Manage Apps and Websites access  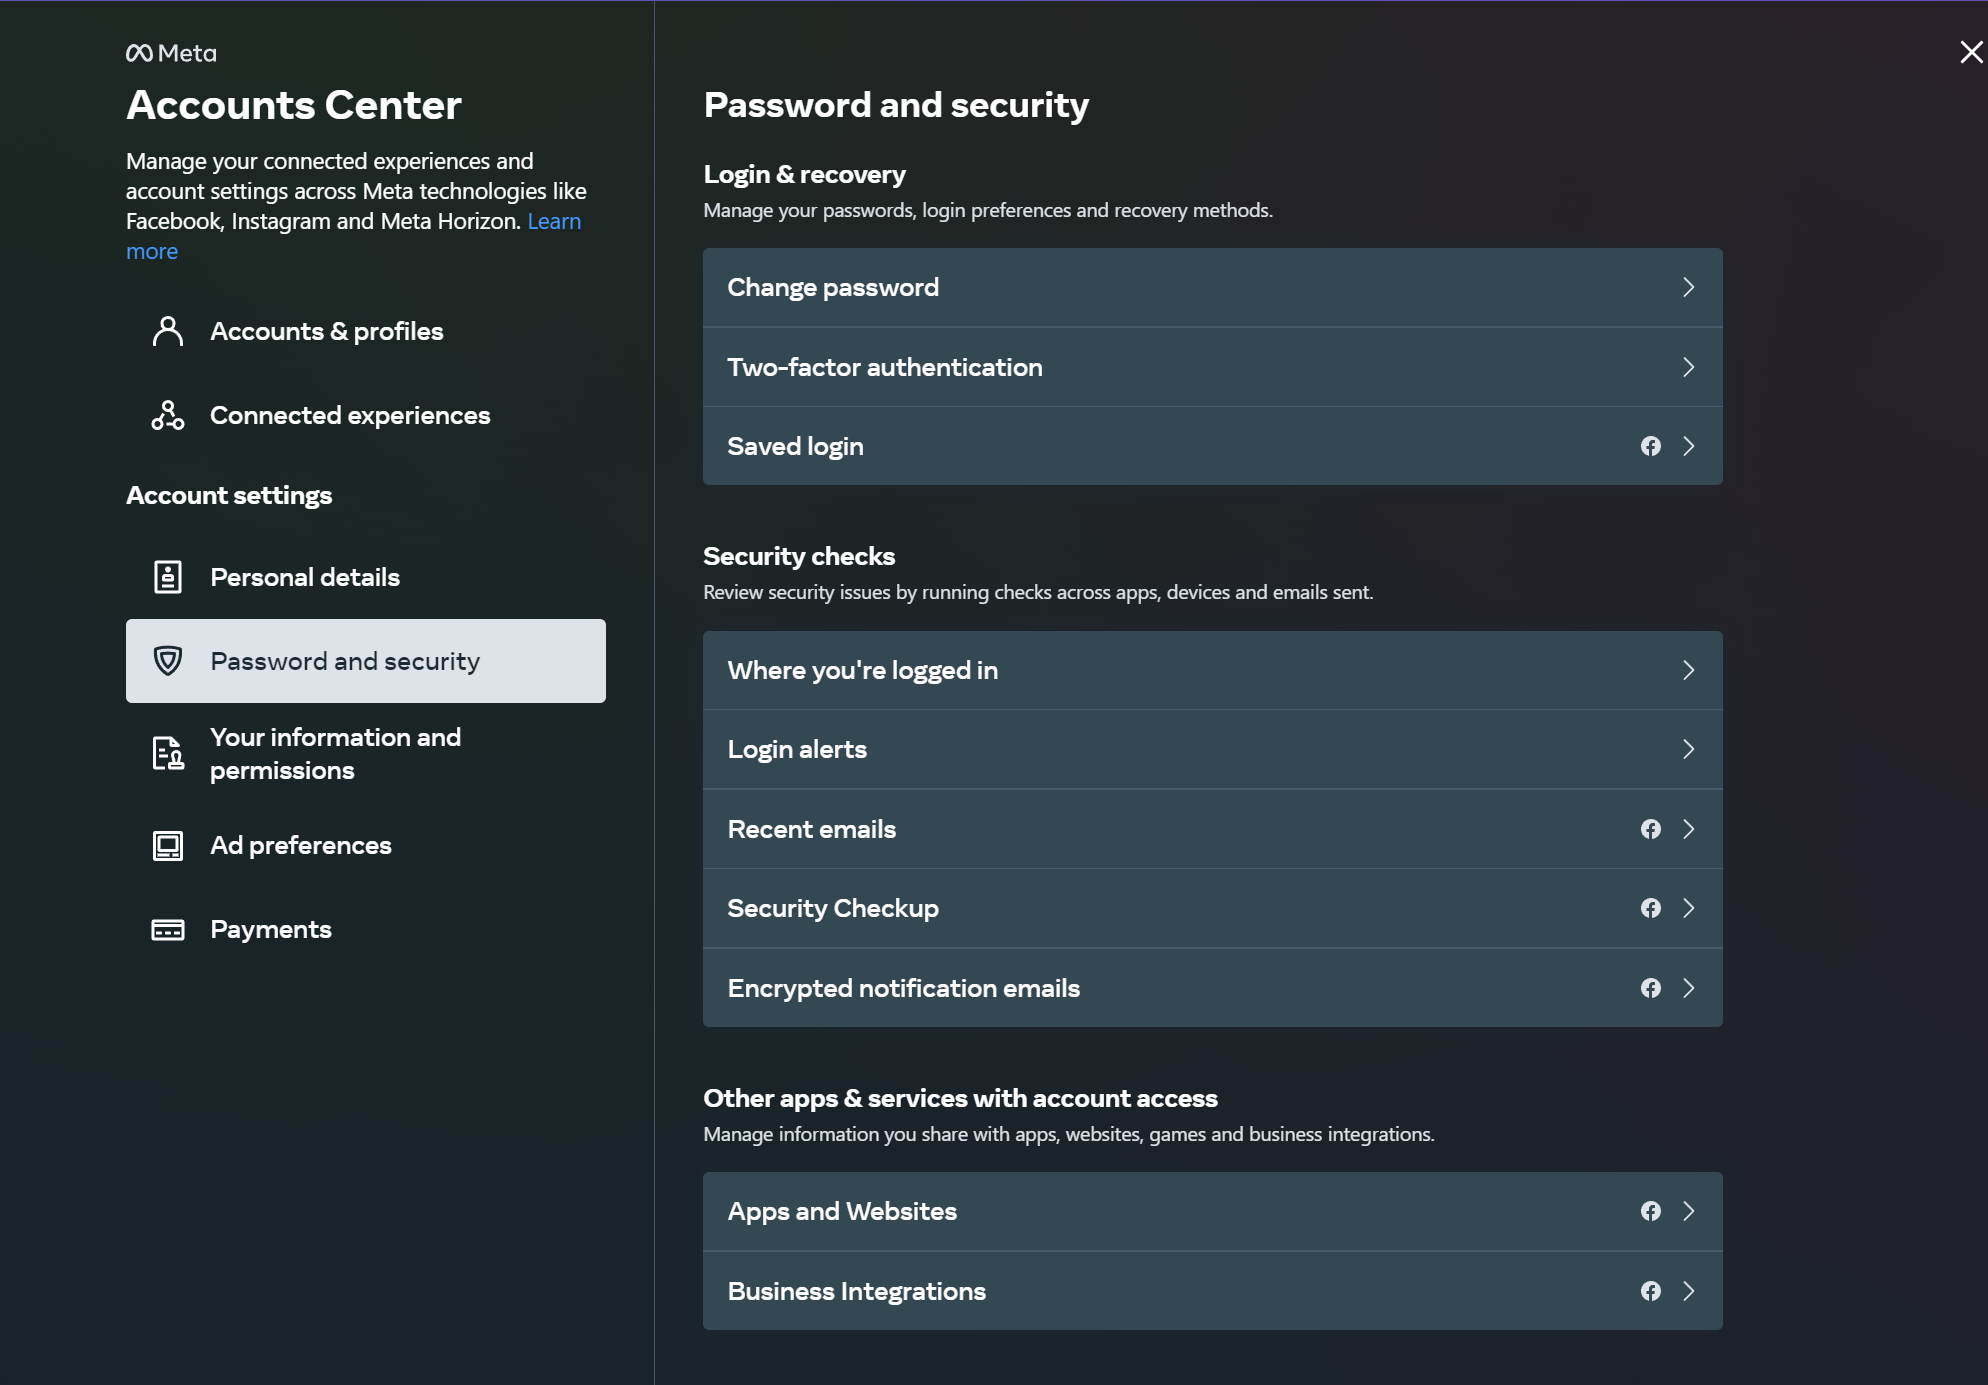click(x=1213, y=1211)
